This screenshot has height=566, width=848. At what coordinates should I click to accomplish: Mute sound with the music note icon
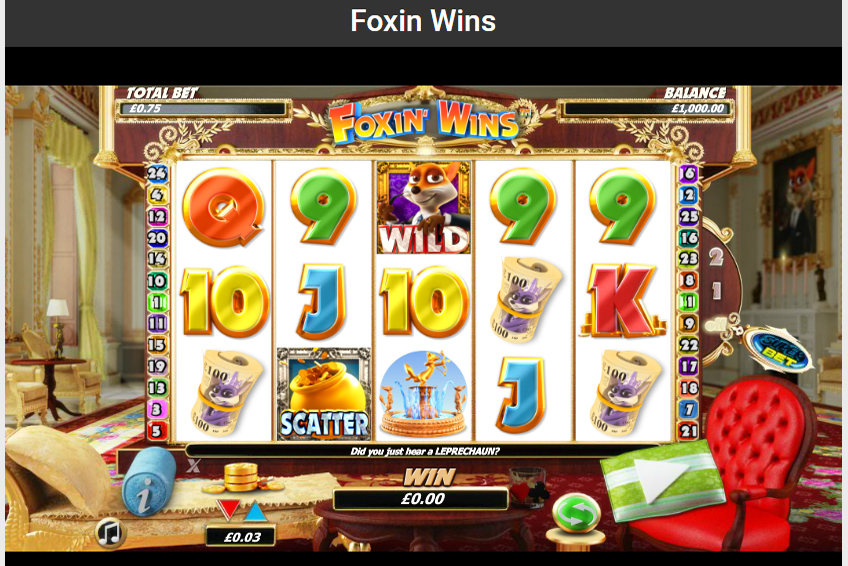pos(110,533)
